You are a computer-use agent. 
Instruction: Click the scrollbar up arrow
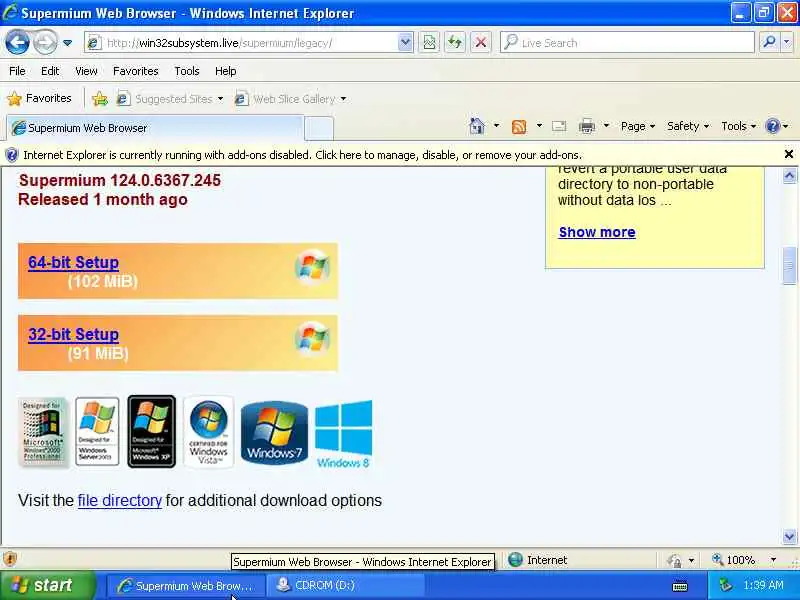pos(789,176)
